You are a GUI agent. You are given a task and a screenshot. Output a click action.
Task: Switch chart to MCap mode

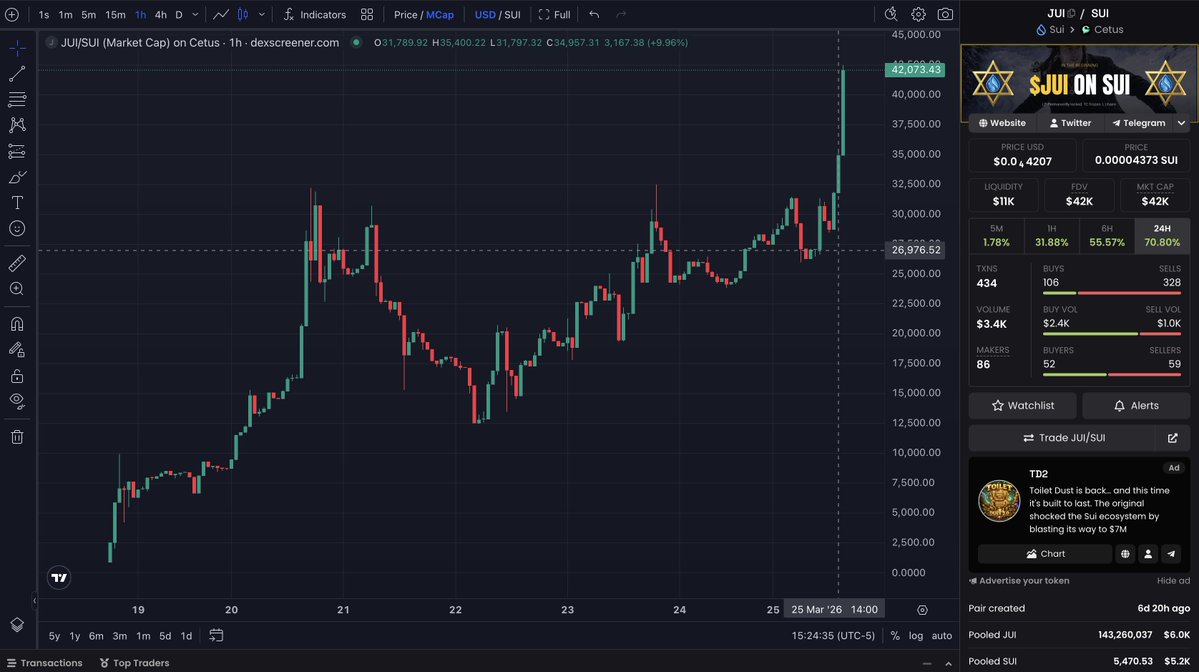440,15
